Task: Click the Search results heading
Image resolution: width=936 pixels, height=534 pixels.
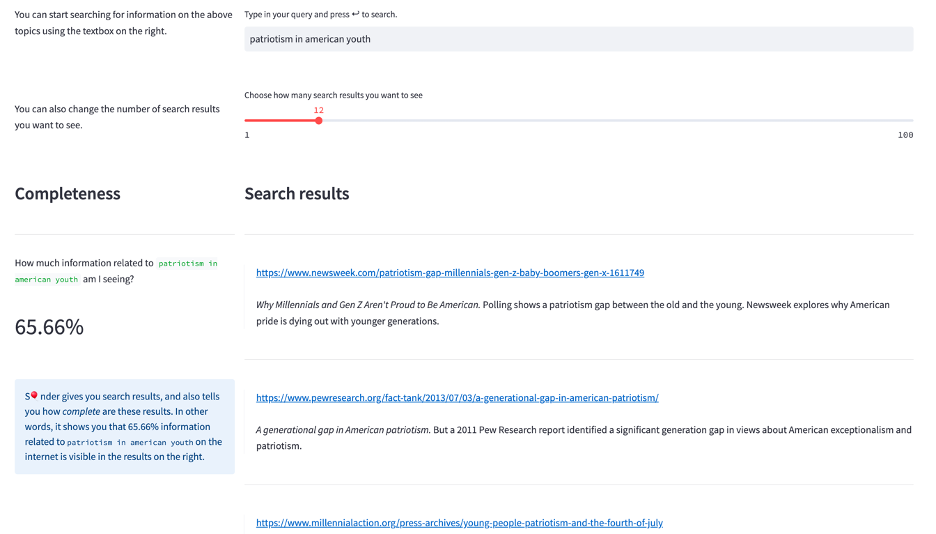Action: [x=297, y=194]
